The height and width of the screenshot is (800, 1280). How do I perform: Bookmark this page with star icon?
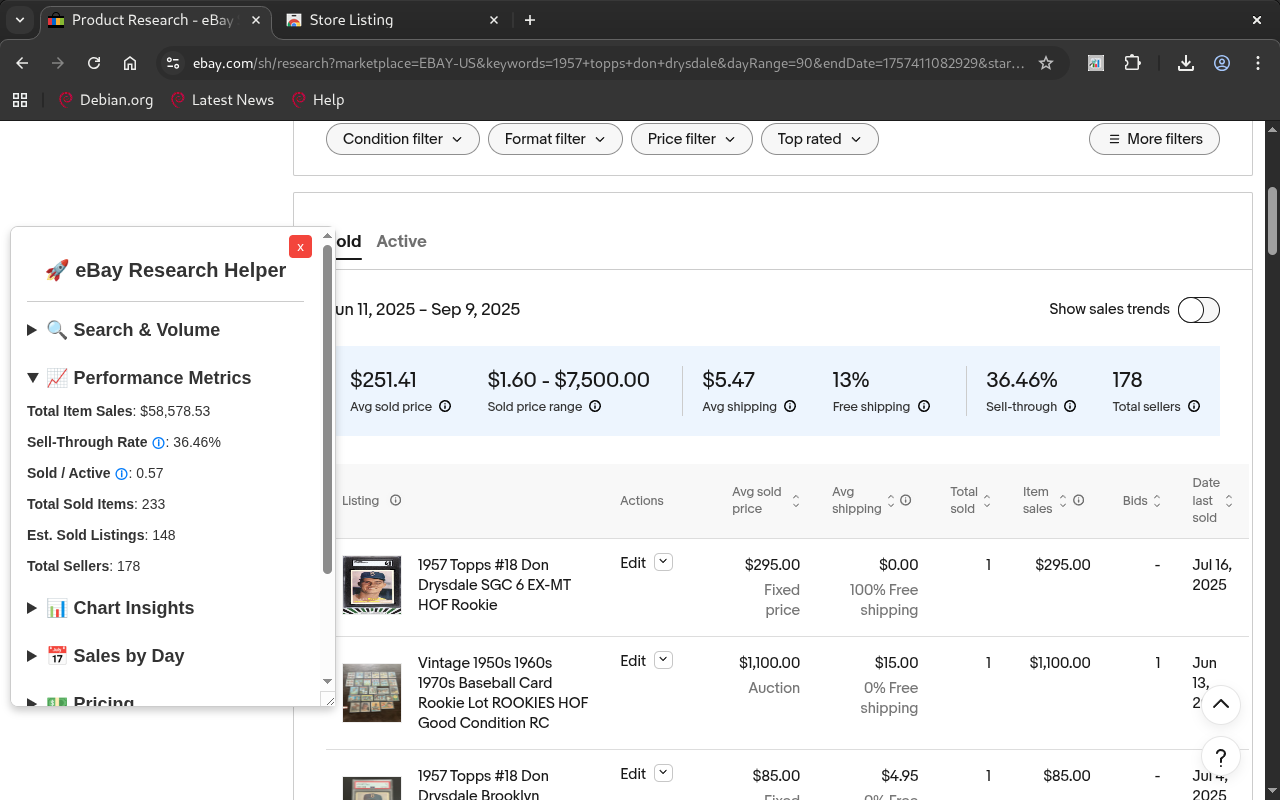(x=1046, y=63)
